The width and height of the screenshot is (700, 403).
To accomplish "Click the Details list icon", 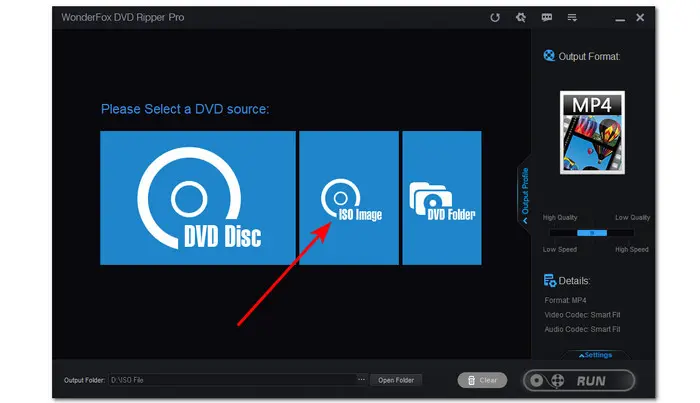I will coord(550,280).
